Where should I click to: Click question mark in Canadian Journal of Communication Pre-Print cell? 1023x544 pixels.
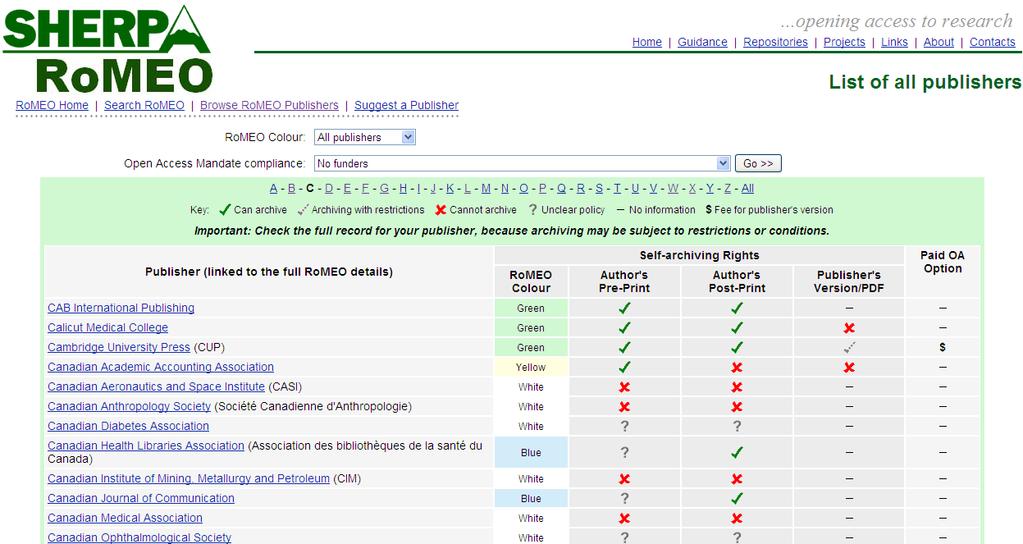click(624, 498)
